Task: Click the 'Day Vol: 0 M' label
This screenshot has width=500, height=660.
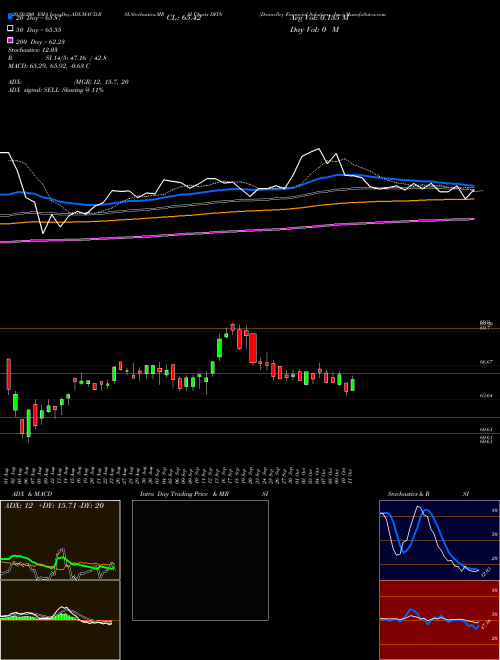Action: coord(314,30)
